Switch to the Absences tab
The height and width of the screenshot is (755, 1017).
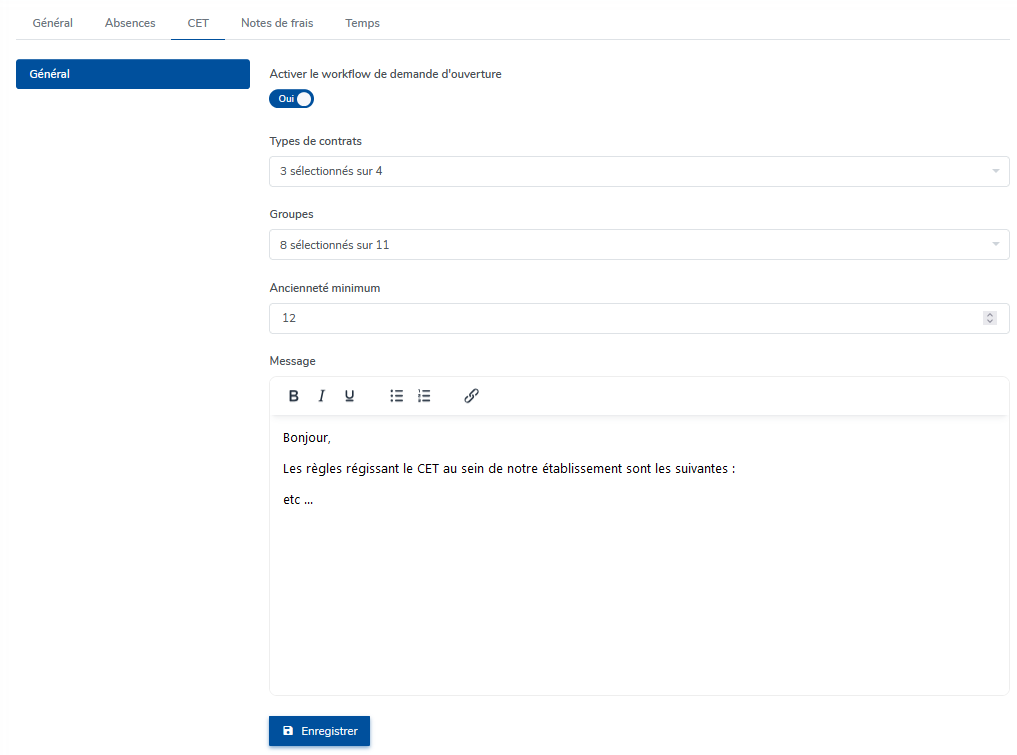130,23
